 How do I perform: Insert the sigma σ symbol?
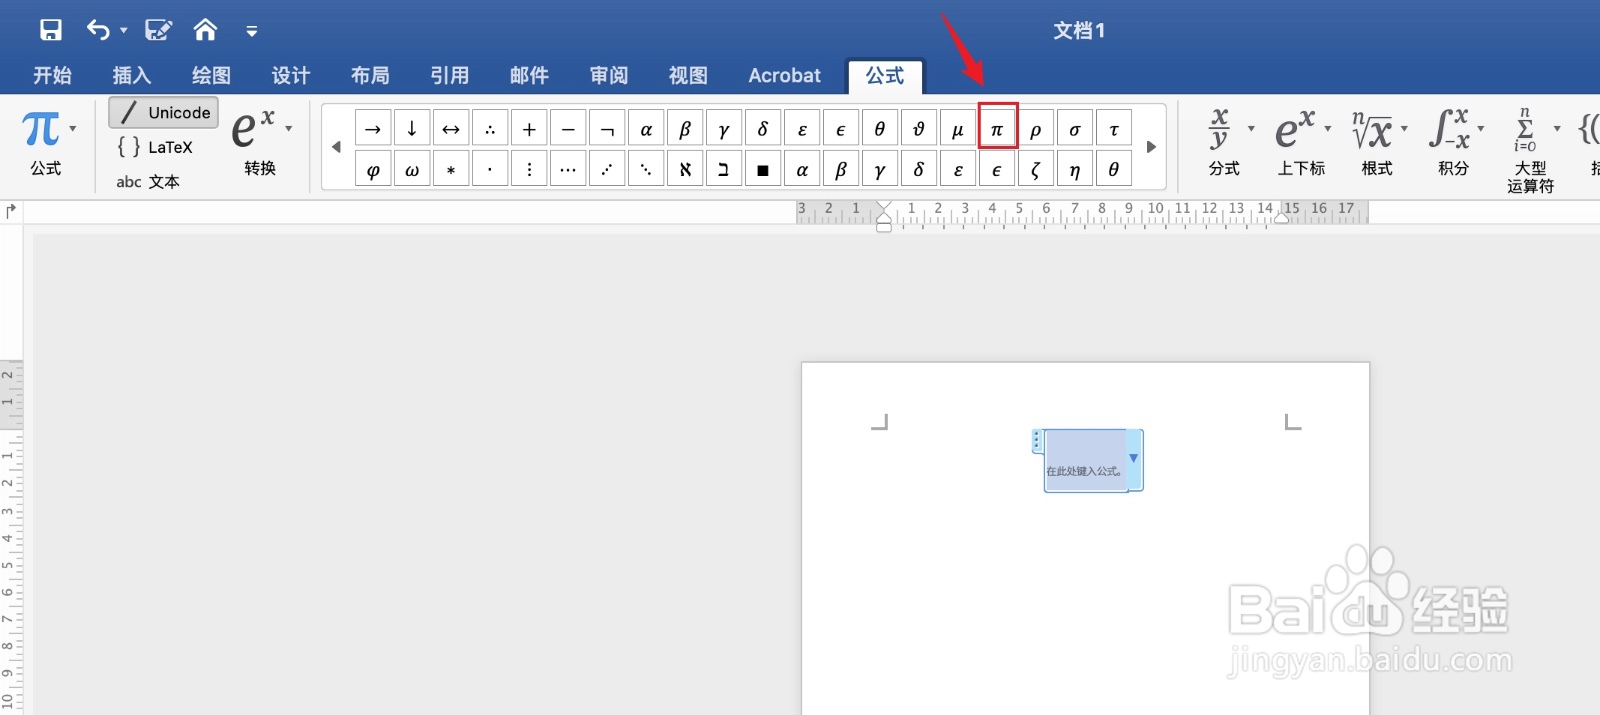(x=1075, y=129)
